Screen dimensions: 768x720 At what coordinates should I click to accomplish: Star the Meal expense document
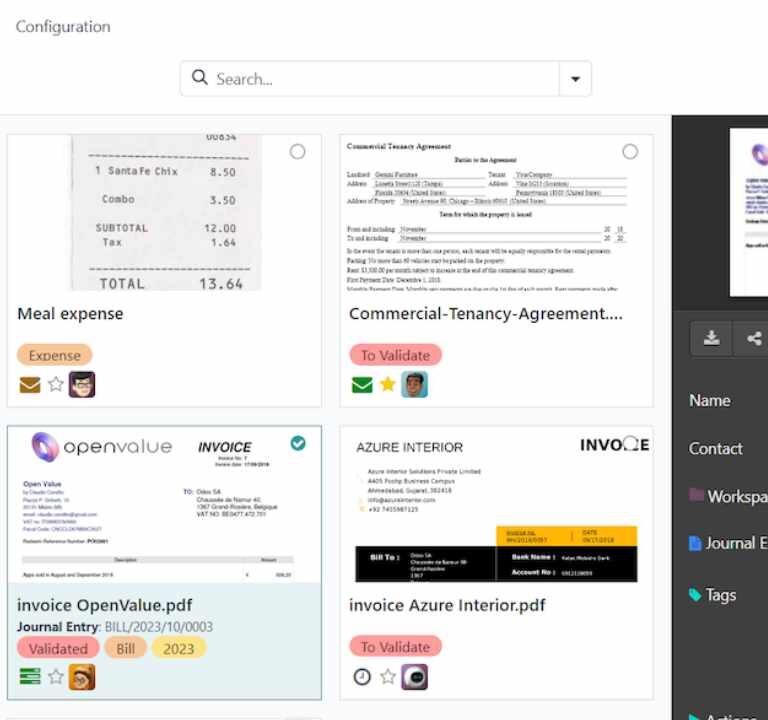click(x=56, y=384)
